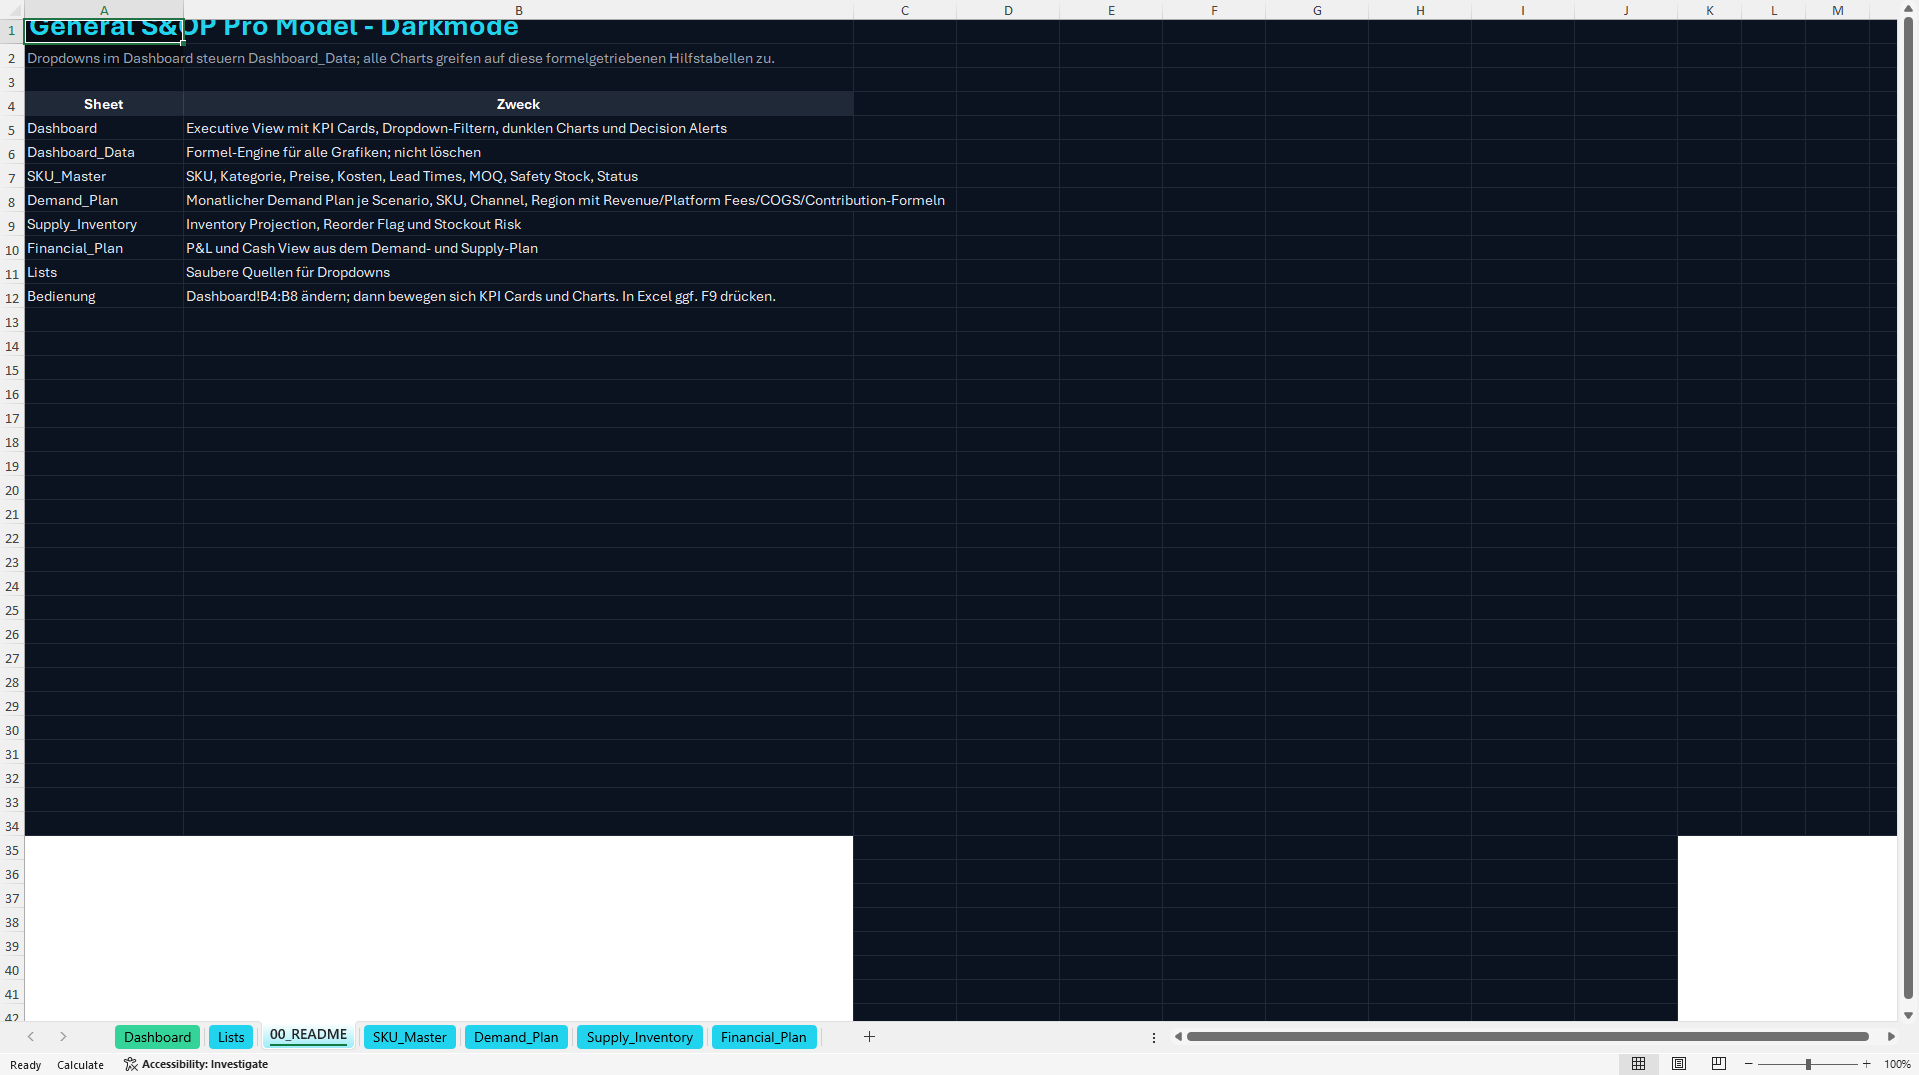Select the SKU_Master cell in column A
Screen dimensions: 1919x1075
tap(104, 176)
